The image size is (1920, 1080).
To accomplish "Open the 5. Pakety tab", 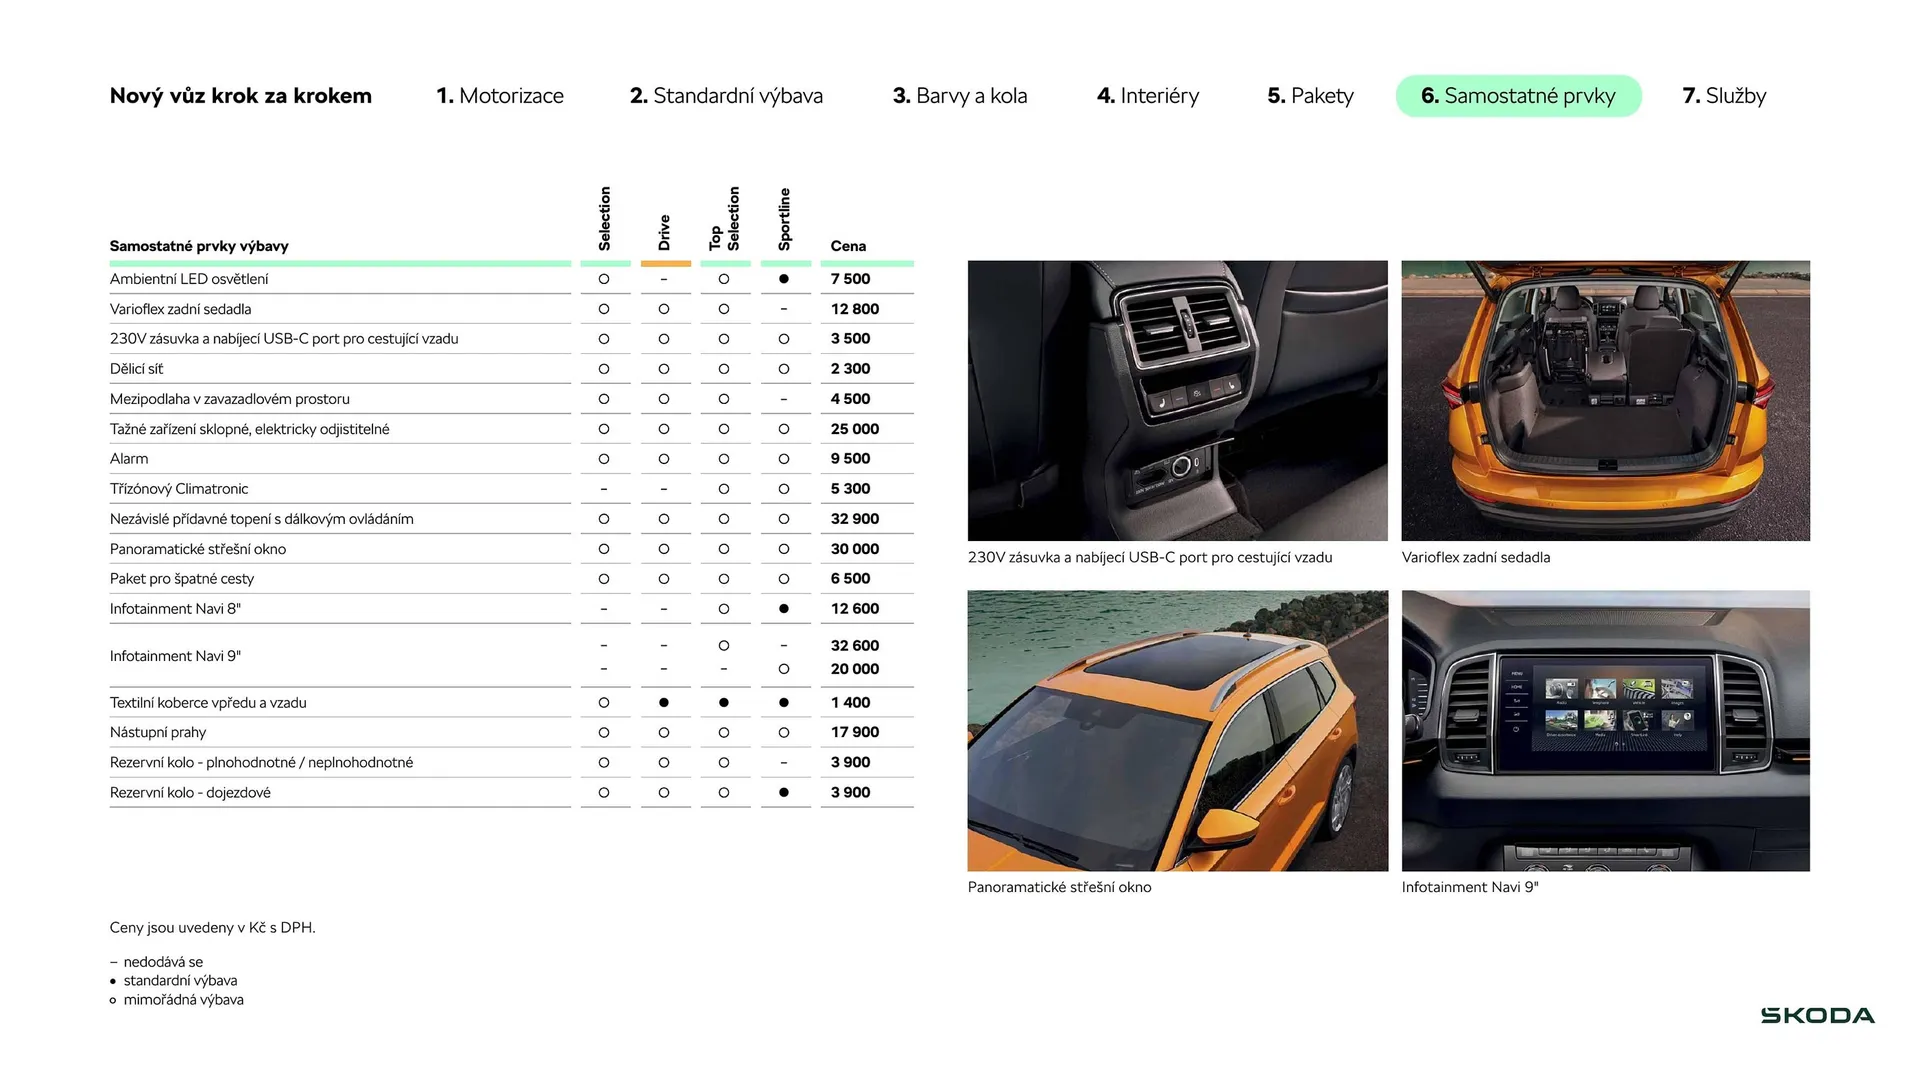I will coord(1310,96).
